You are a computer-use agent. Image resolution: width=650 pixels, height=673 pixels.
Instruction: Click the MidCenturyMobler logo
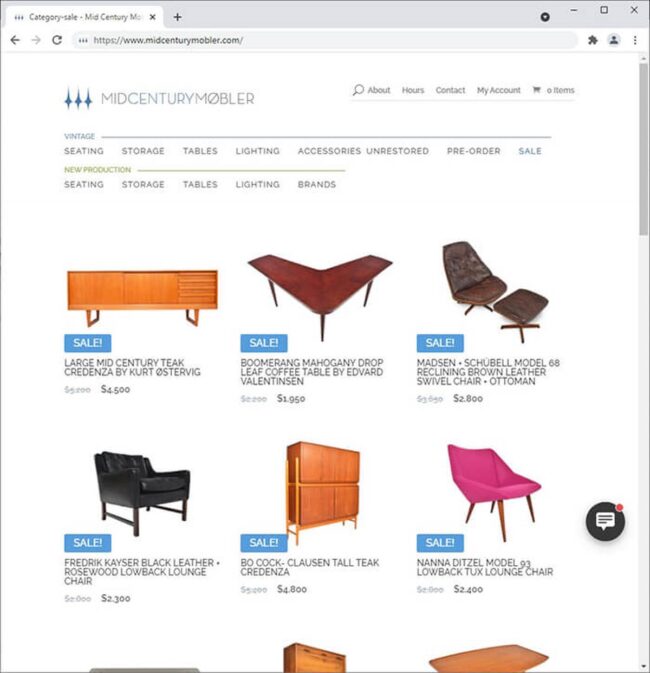click(x=159, y=99)
